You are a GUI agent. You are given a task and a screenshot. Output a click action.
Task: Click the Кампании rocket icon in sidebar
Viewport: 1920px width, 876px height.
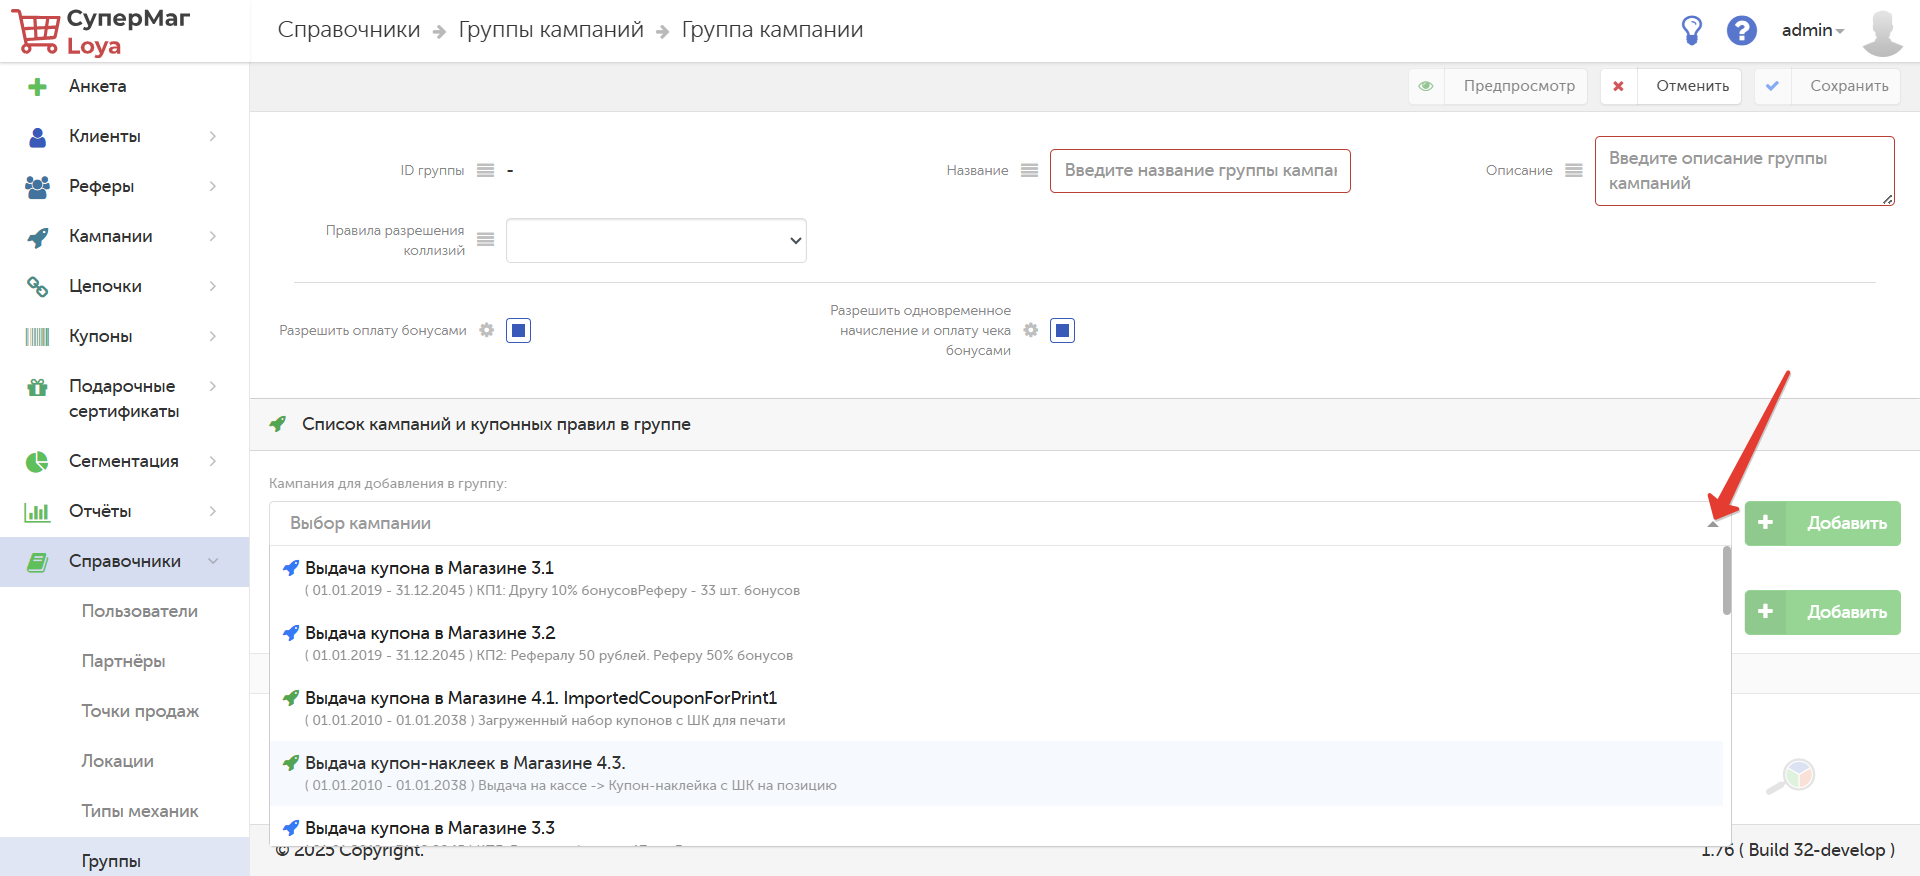[x=37, y=237]
